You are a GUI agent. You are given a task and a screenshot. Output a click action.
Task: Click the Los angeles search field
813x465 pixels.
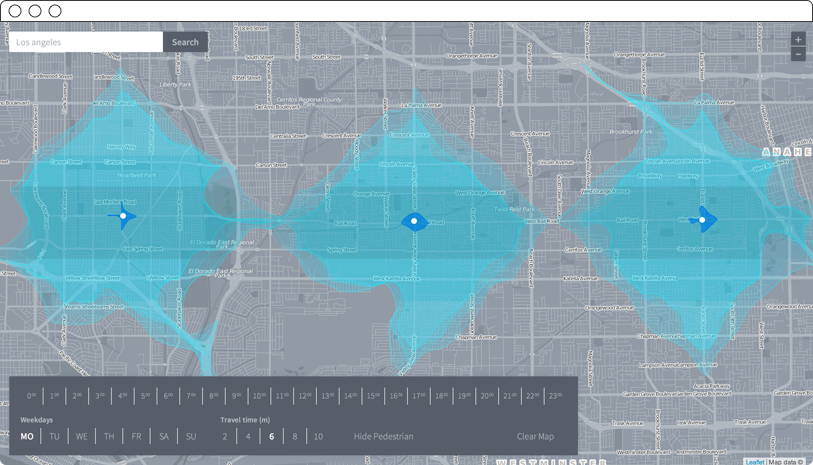click(x=86, y=42)
